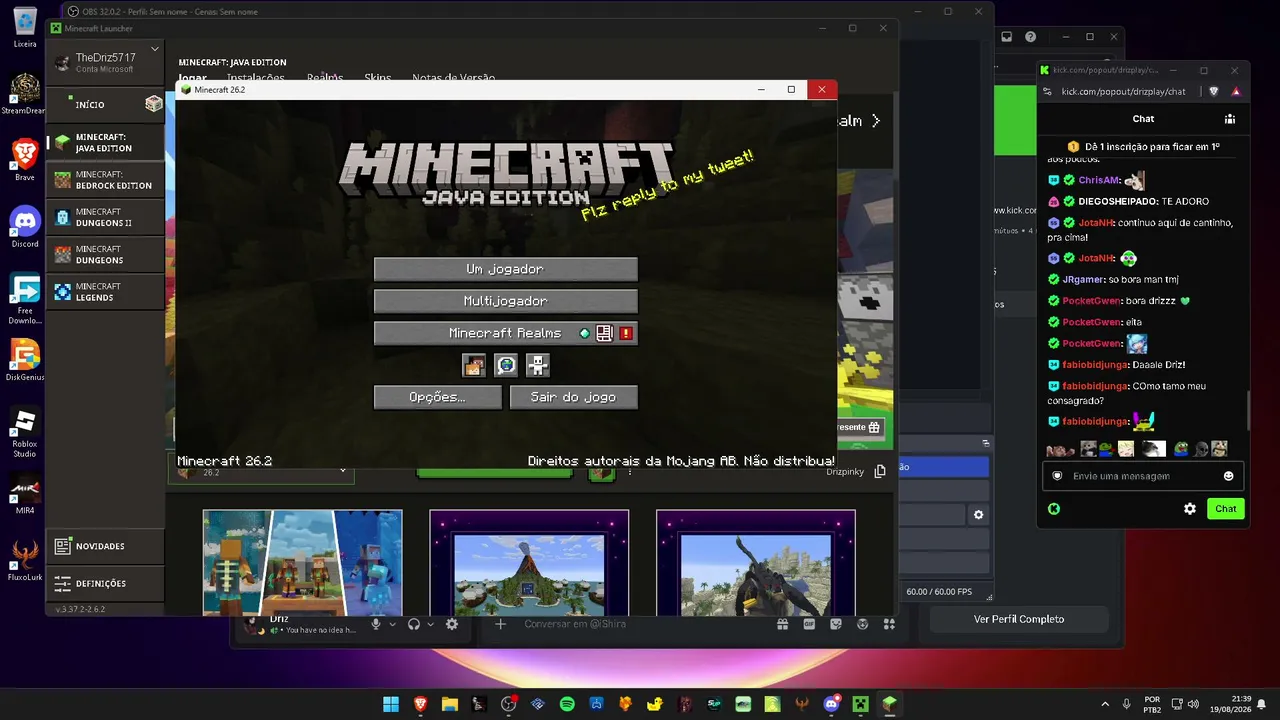Image resolution: width=1280 pixels, height=720 pixels.
Task: Select Minecraft: Bedrock Edition in launcher sidebar
Action: (107, 180)
